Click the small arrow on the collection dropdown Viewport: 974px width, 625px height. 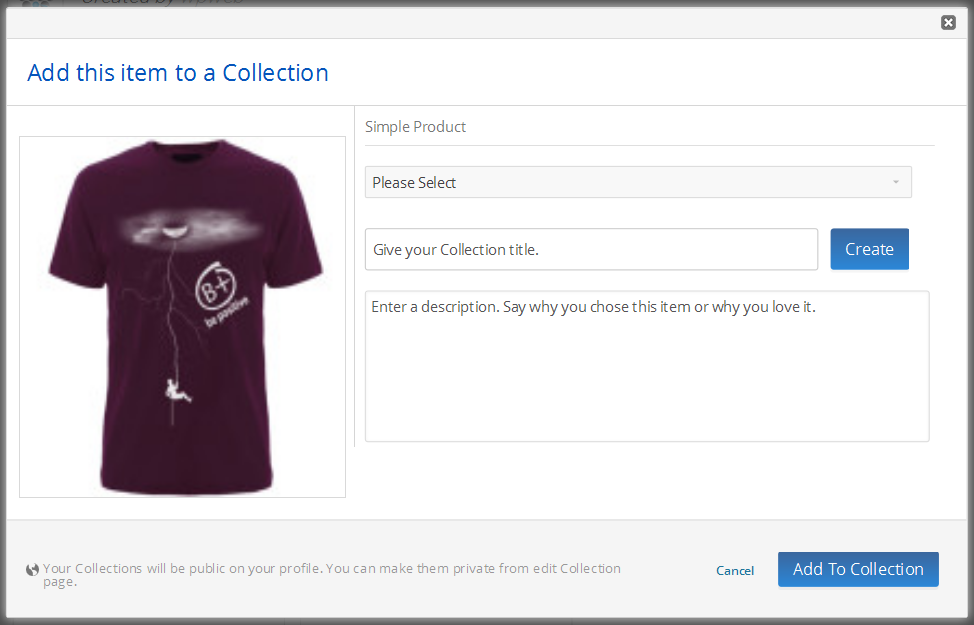point(896,182)
